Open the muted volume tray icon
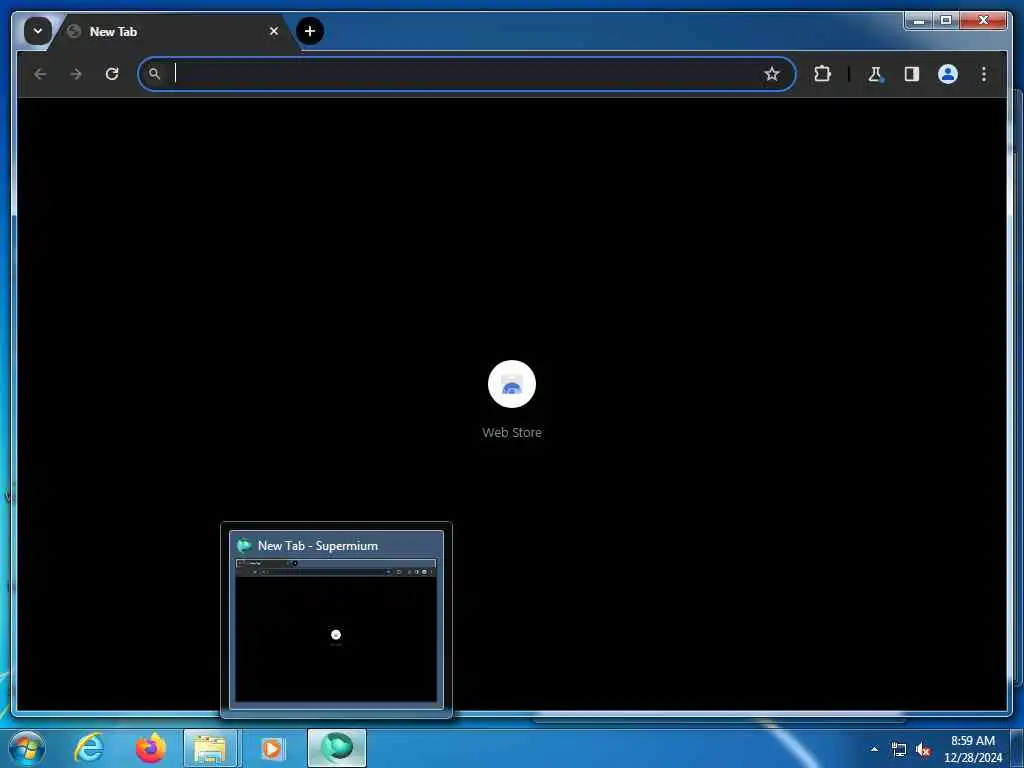This screenshot has height=768, width=1024. coord(923,750)
